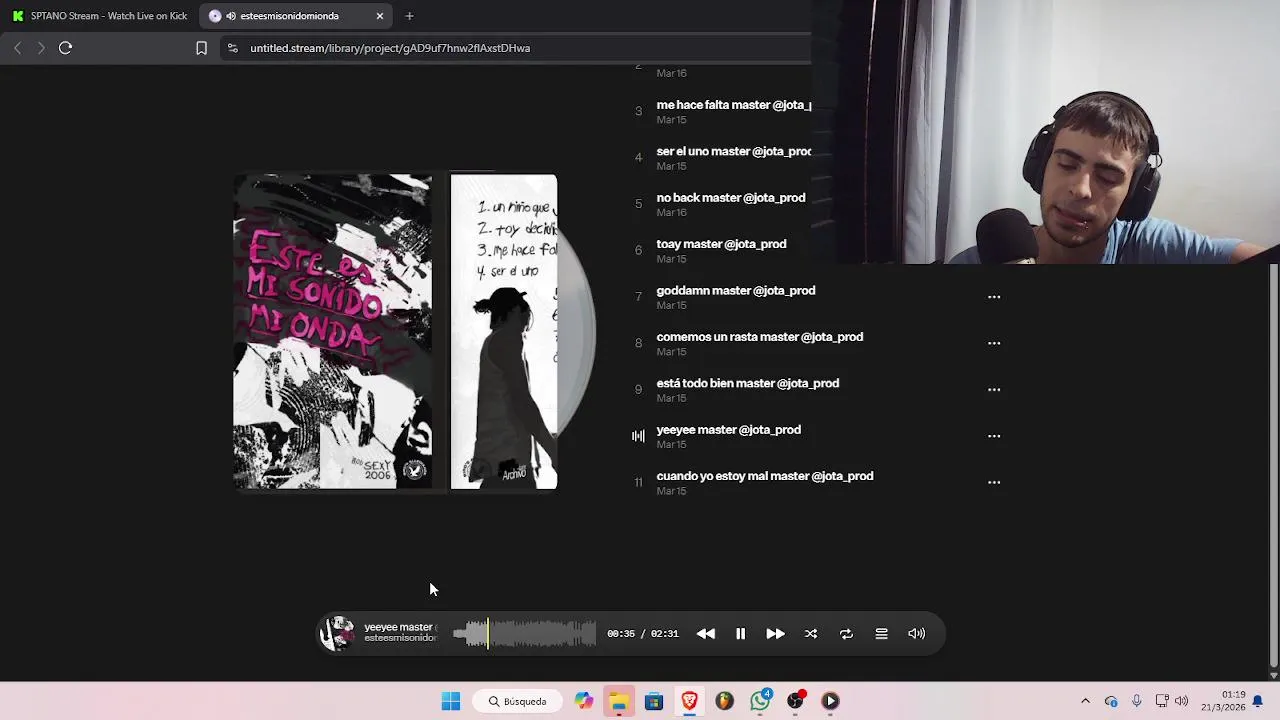Viewport: 1280px width, 720px height.
Task: Go back to the previous page
Action: click(17, 48)
